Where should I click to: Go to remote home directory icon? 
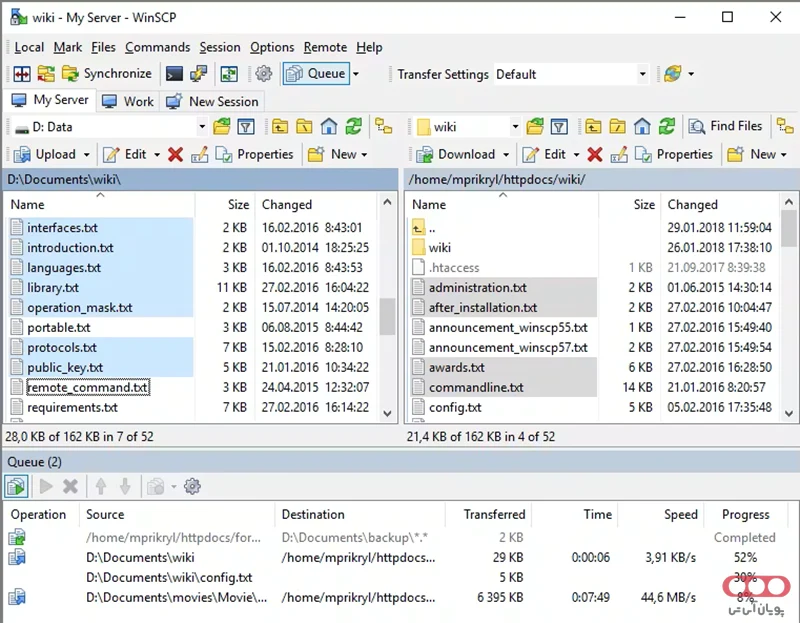642,127
